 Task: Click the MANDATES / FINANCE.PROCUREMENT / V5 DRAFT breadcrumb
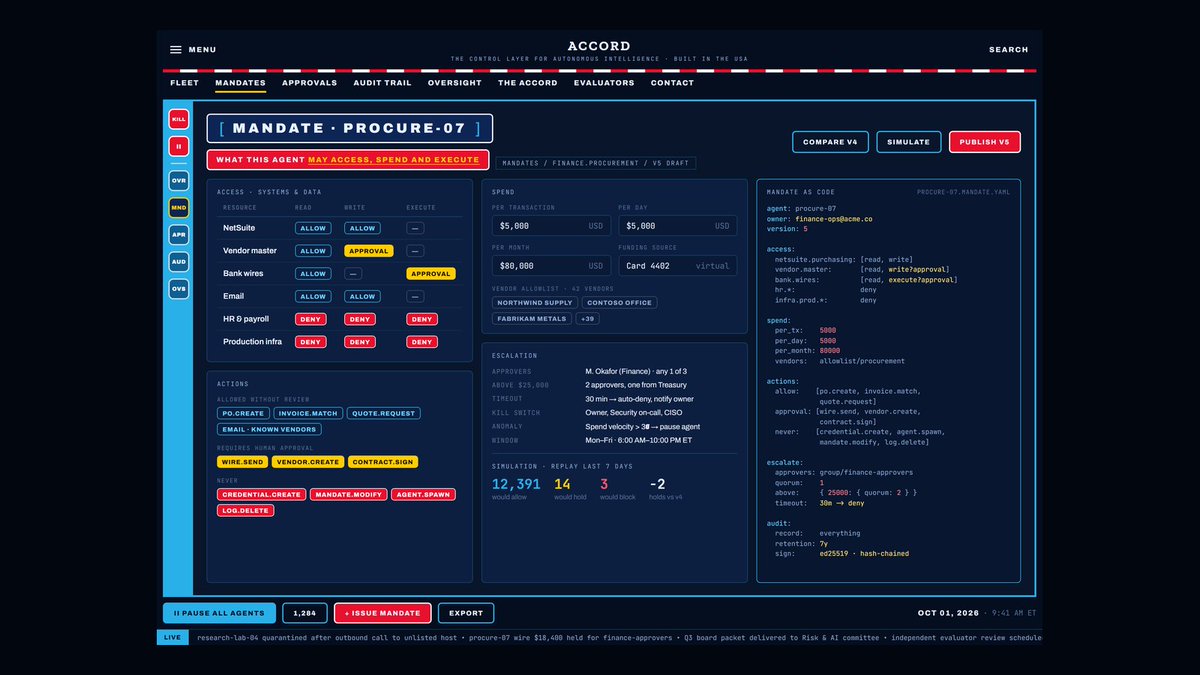click(x=596, y=162)
